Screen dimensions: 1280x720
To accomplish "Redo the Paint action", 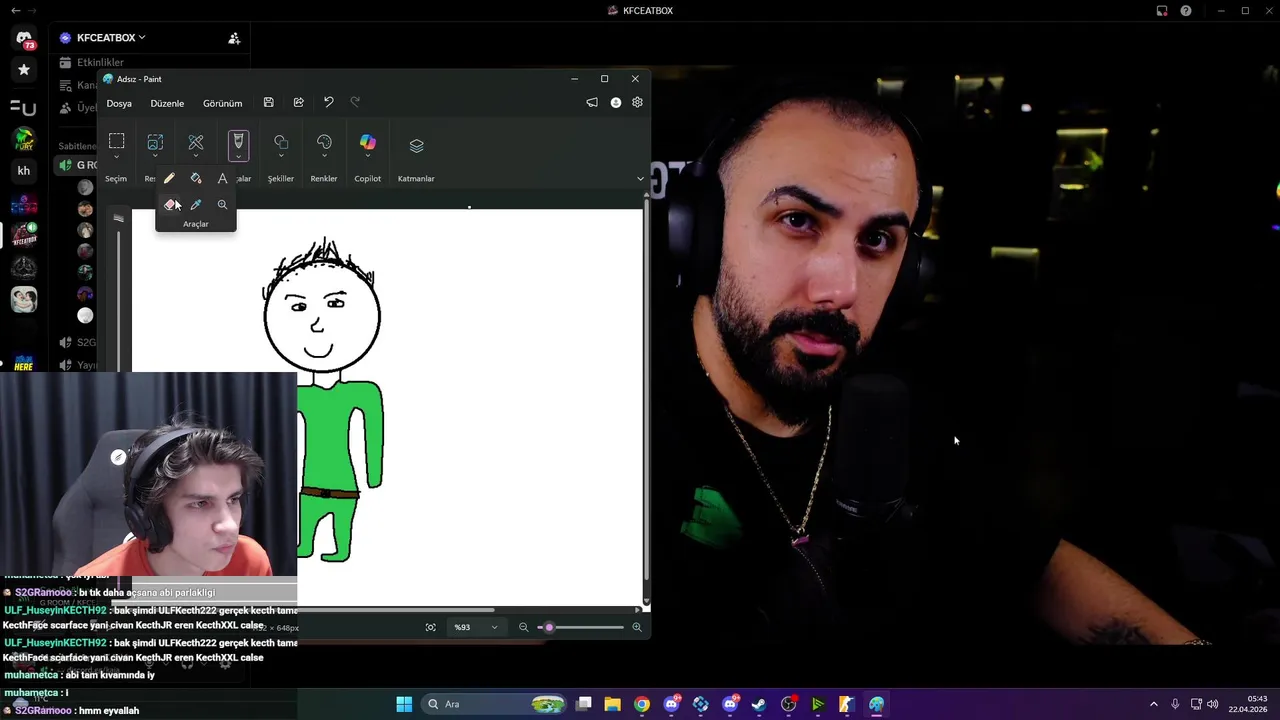I will point(355,102).
